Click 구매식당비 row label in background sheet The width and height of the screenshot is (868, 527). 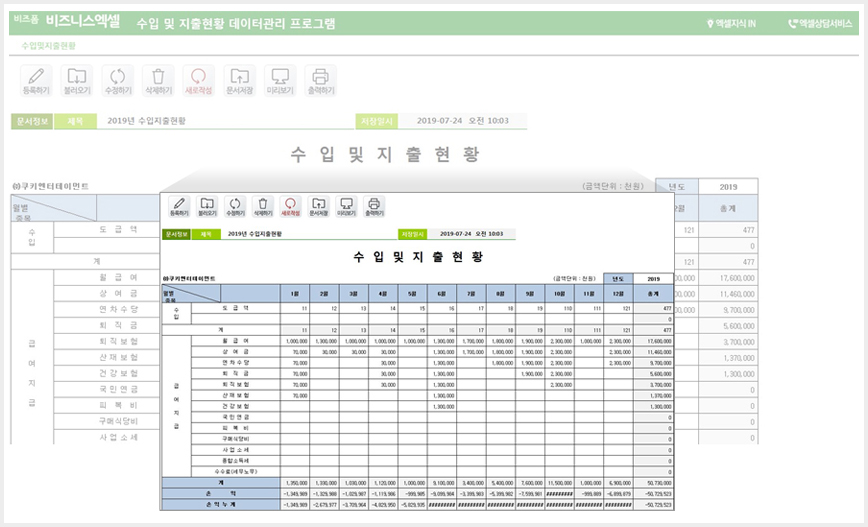(118, 421)
